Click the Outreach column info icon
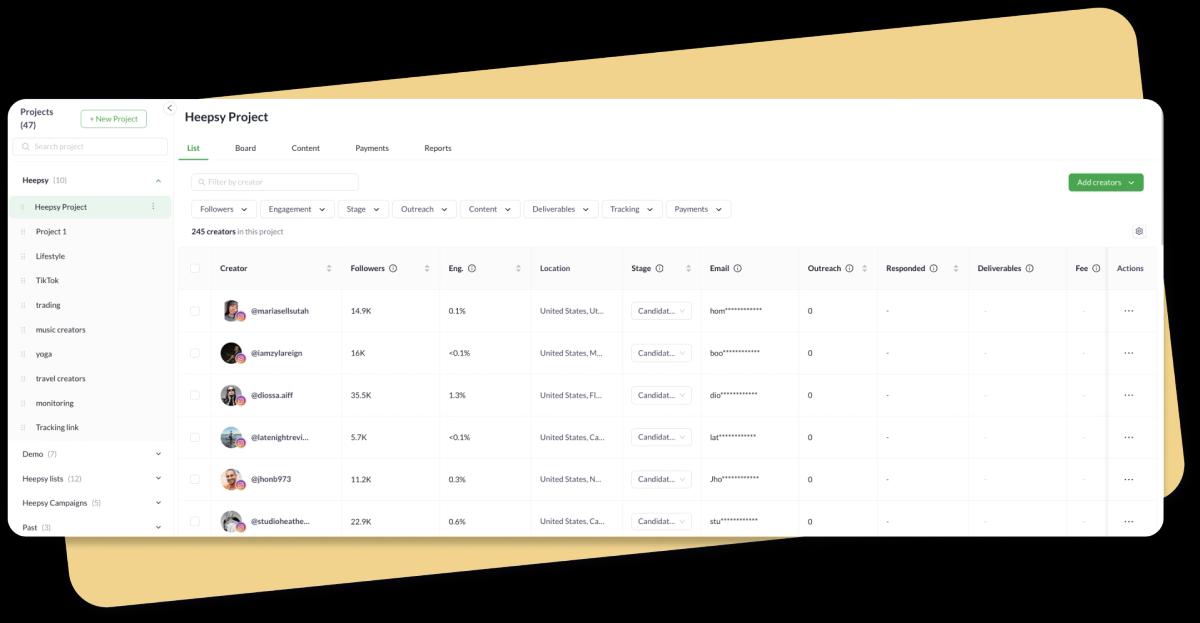The width and height of the screenshot is (1200, 623). pyautogui.click(x=849, y=268)
